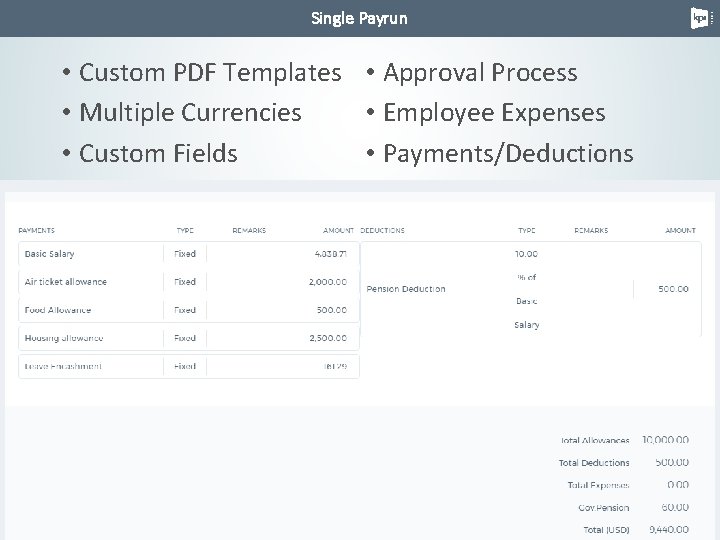The width and height of the screenshot is (720, 540).
Task: Click the Single Payrun slide title
Action: click(359, 18)
